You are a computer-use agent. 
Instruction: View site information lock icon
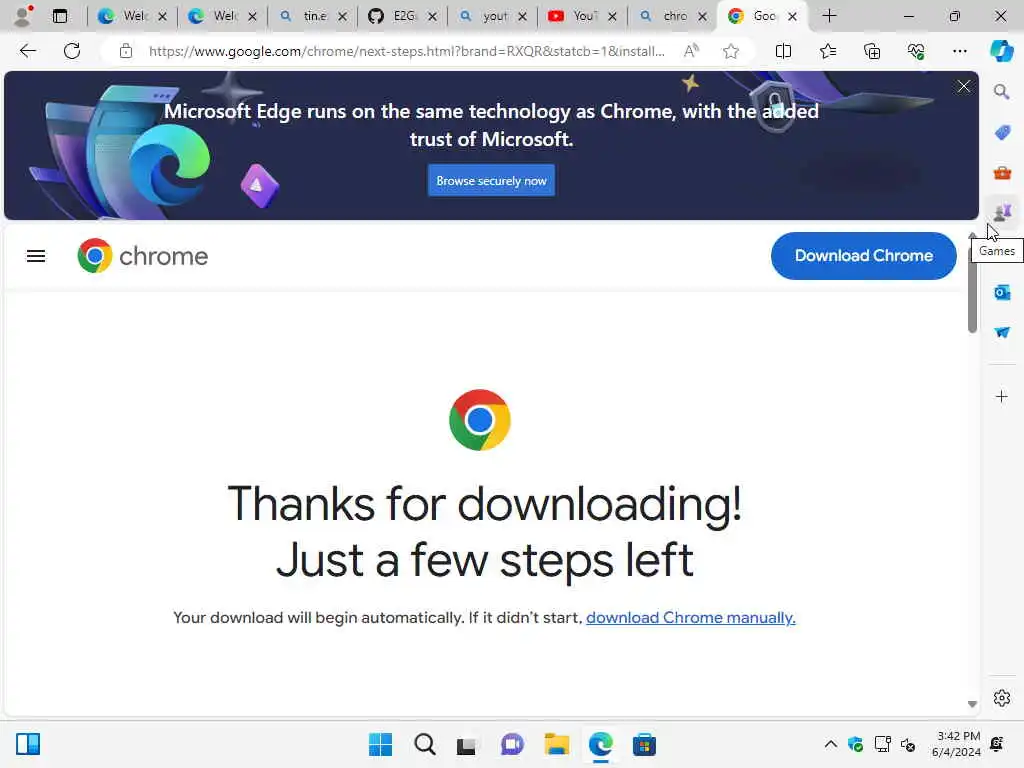[x=126, y=51]
